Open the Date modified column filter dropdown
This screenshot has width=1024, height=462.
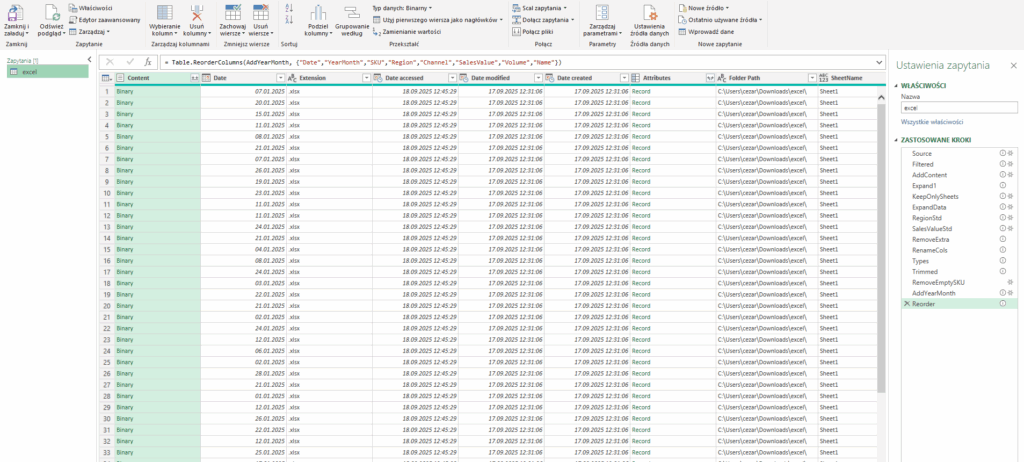tap(538, 78)
